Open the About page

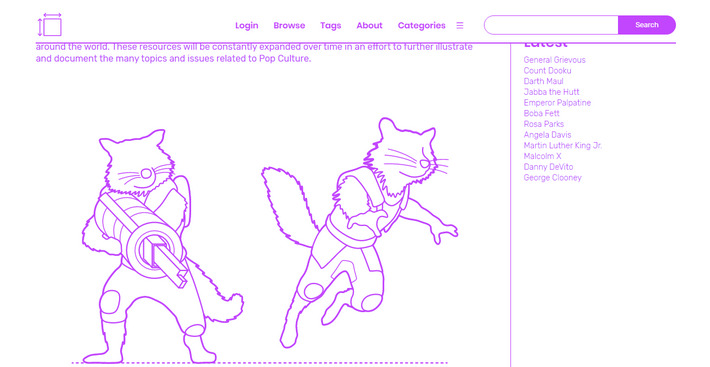click(369, 26)
